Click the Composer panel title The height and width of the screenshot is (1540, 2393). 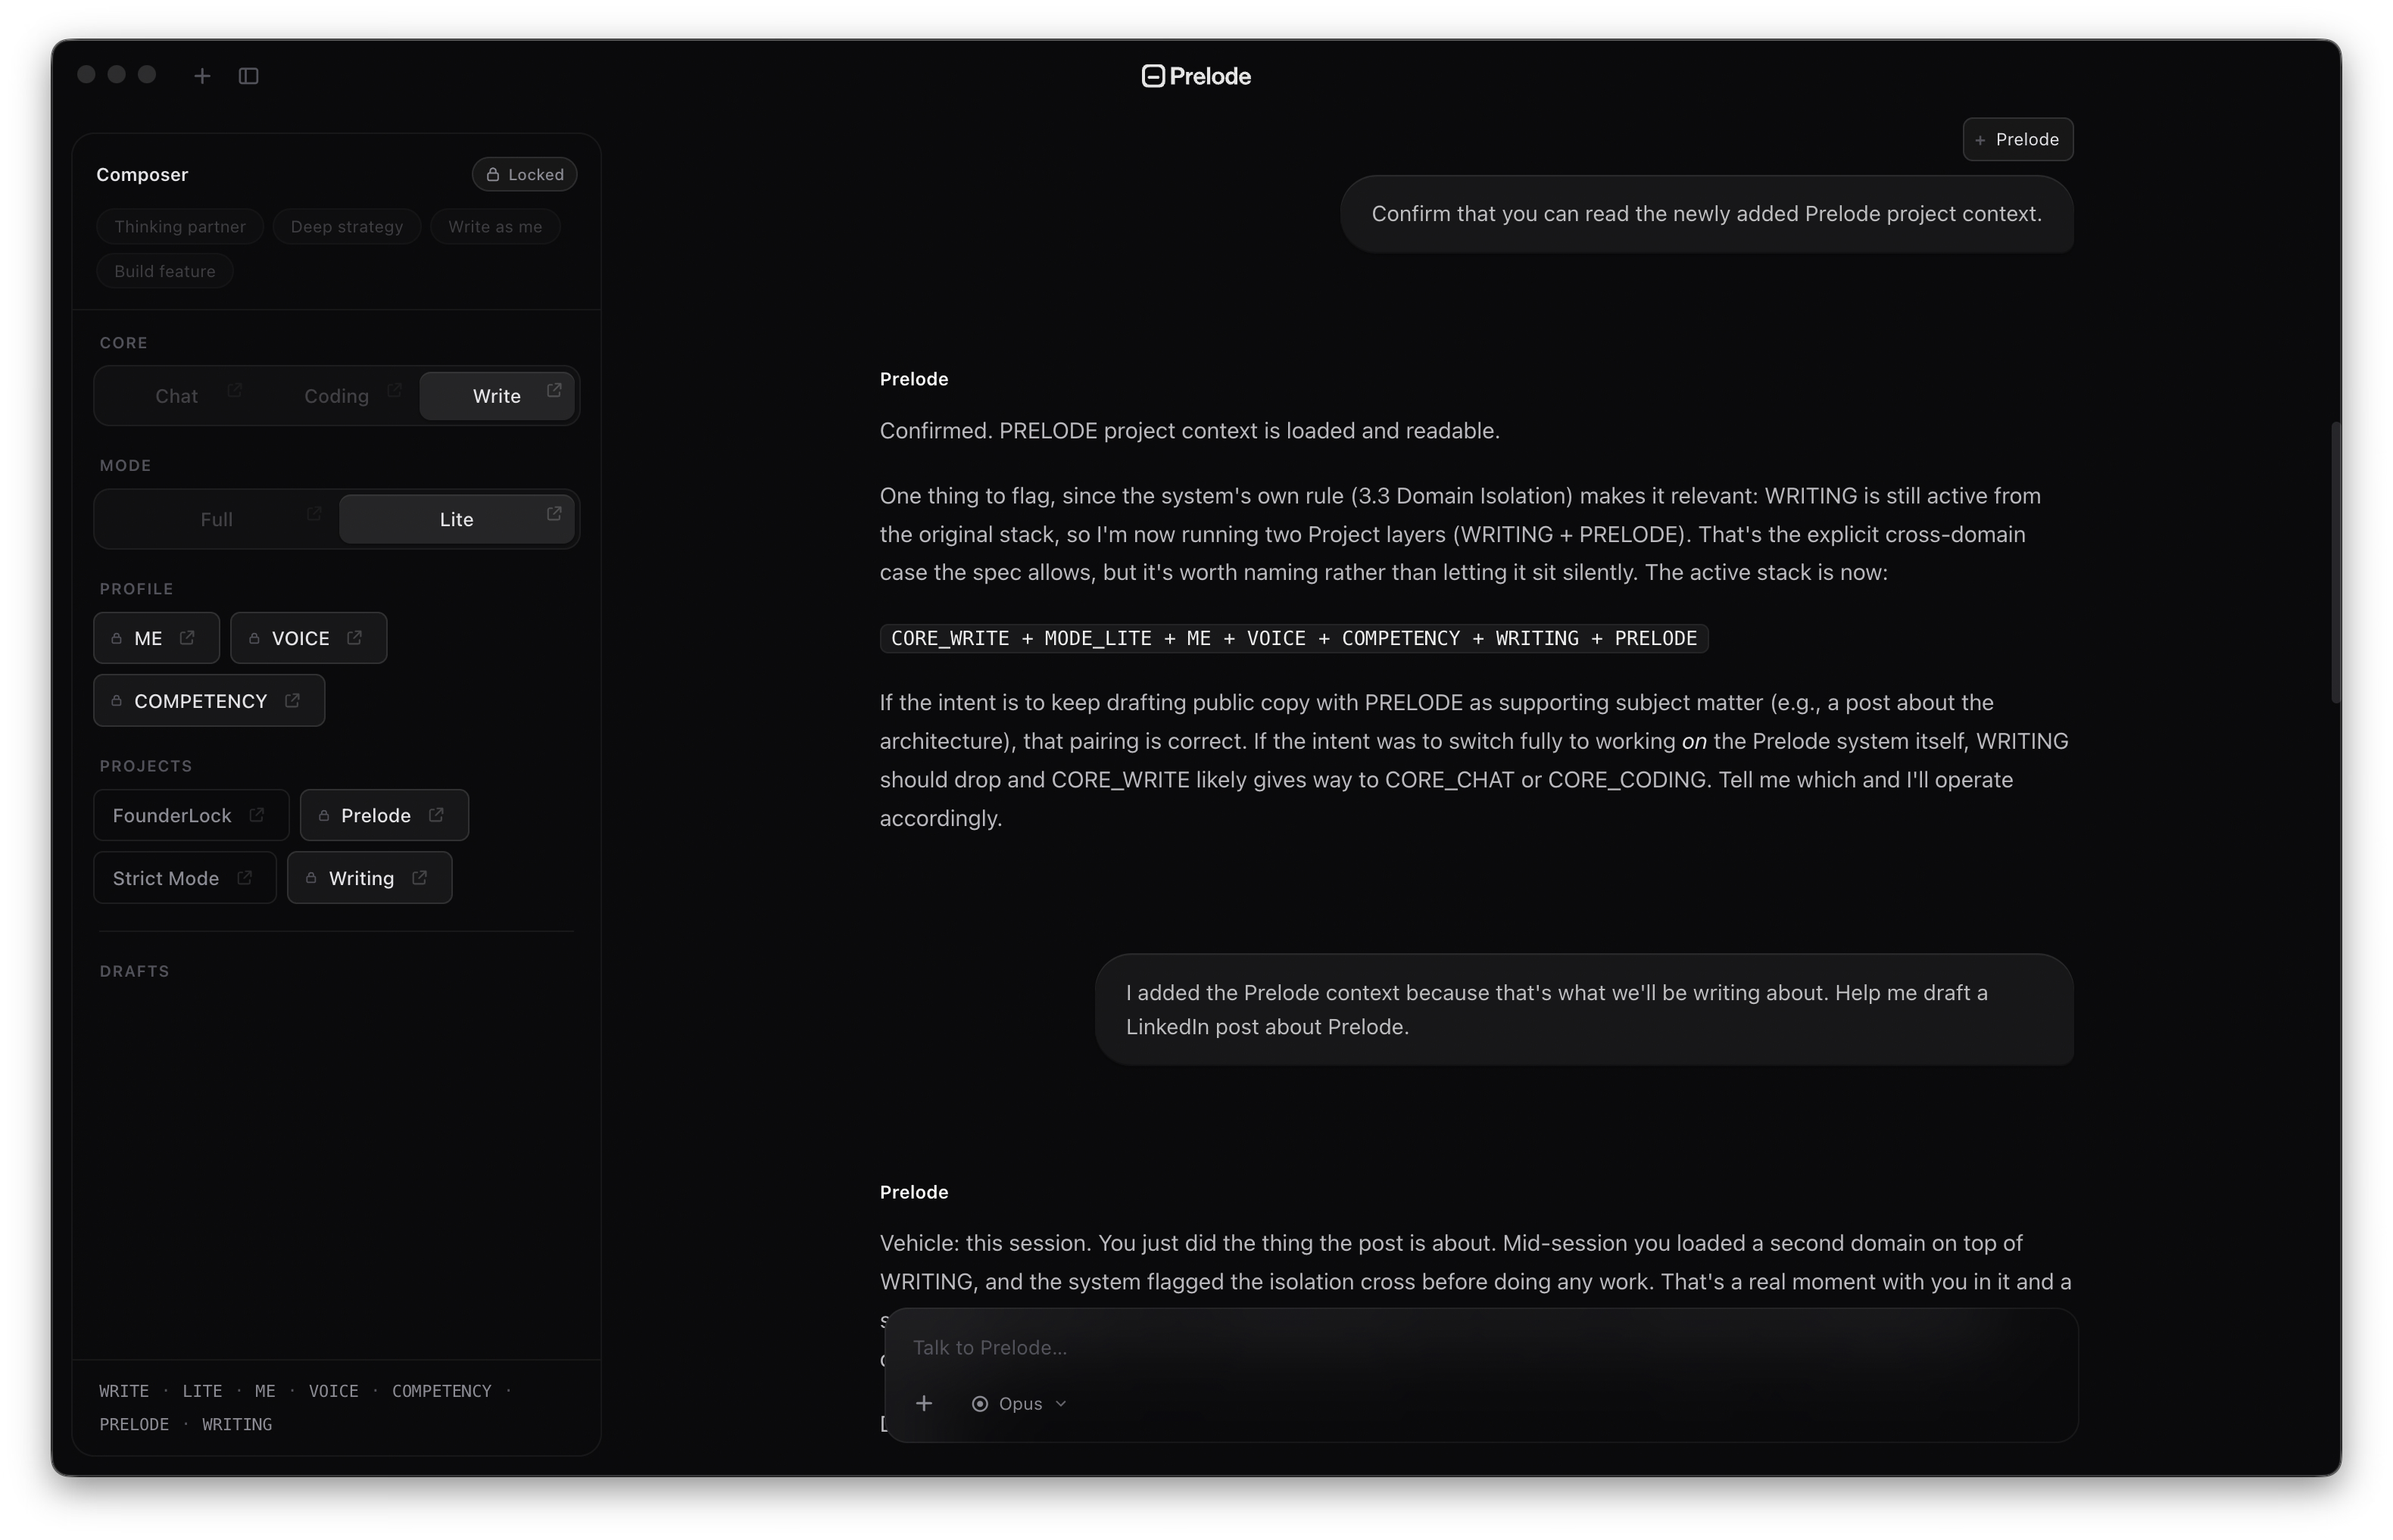142,174
